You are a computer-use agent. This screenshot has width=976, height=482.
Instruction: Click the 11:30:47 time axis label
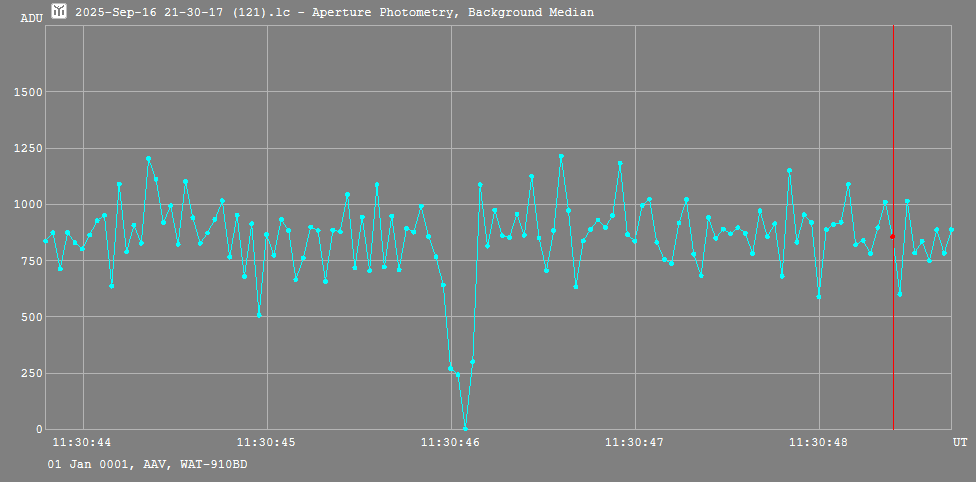tap(634, 442)
